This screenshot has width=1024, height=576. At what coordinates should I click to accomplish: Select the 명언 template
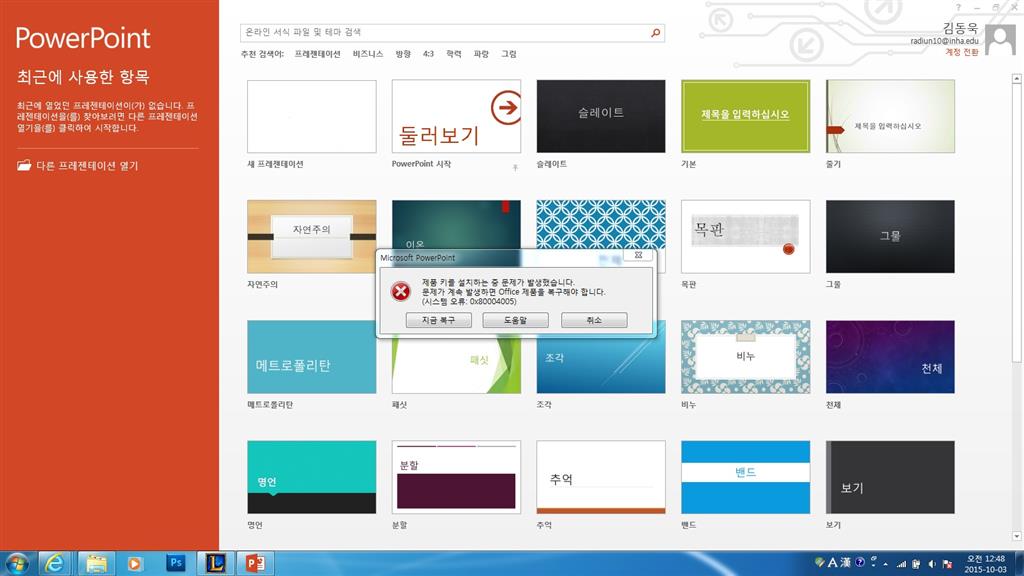tap(312, 477)
